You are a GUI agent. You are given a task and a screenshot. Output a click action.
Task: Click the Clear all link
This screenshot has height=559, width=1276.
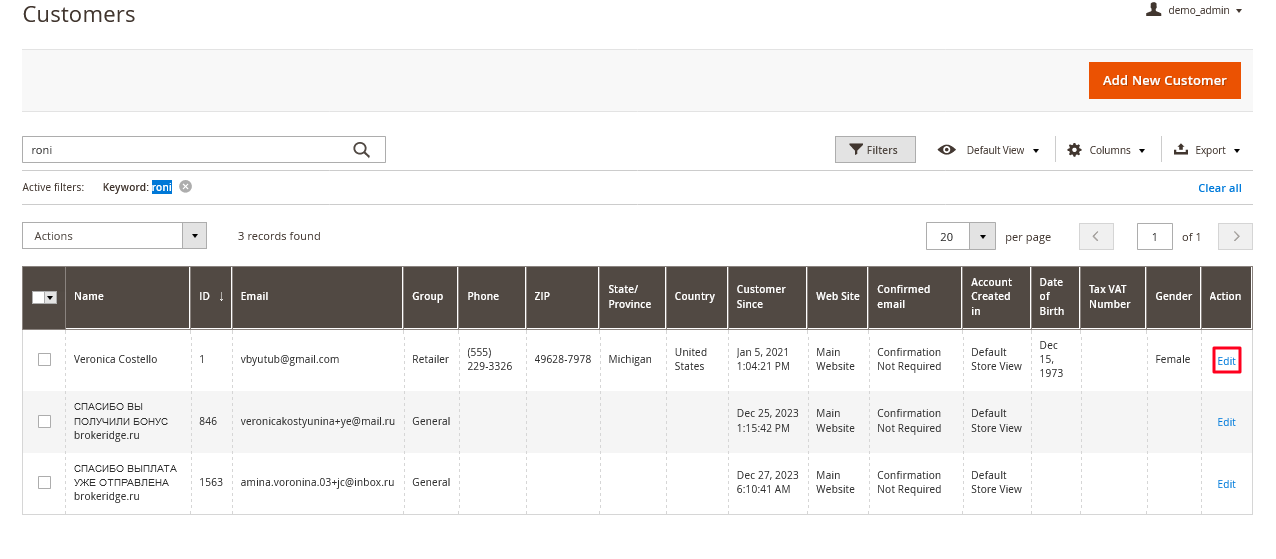1220,188
